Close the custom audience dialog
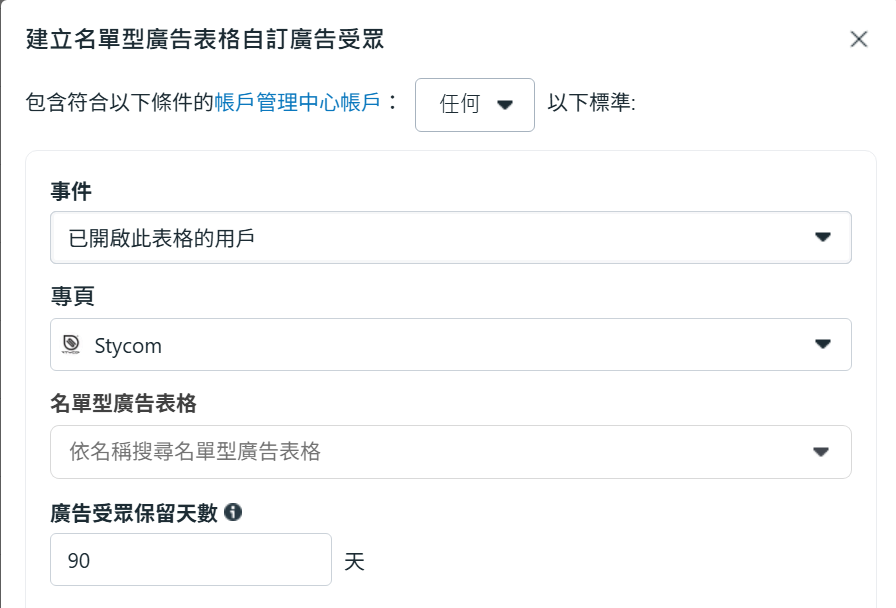Screen dimensions: 896x608 [x=858, y=39]
